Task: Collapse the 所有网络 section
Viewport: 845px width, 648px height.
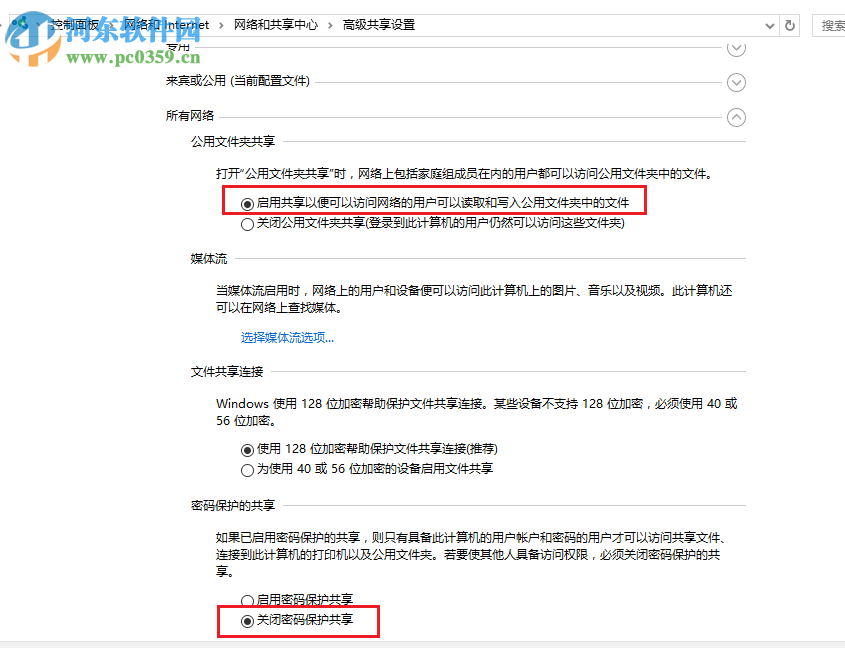Action: [737, 117]
